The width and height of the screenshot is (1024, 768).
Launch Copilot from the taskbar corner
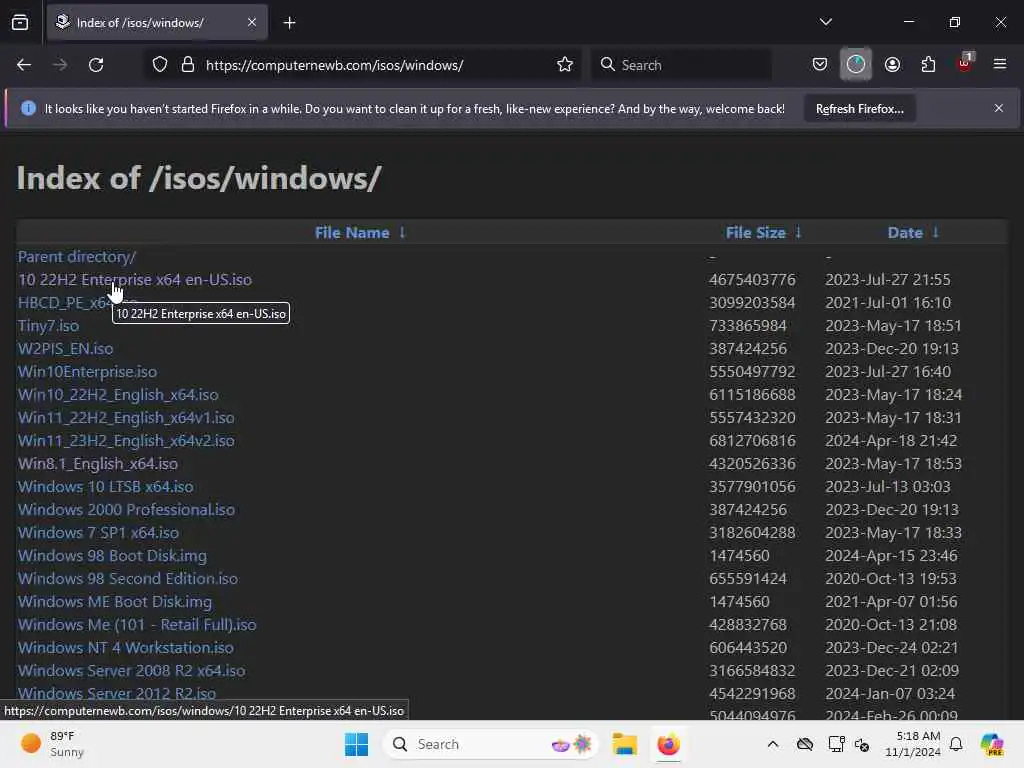coord(991,744)
